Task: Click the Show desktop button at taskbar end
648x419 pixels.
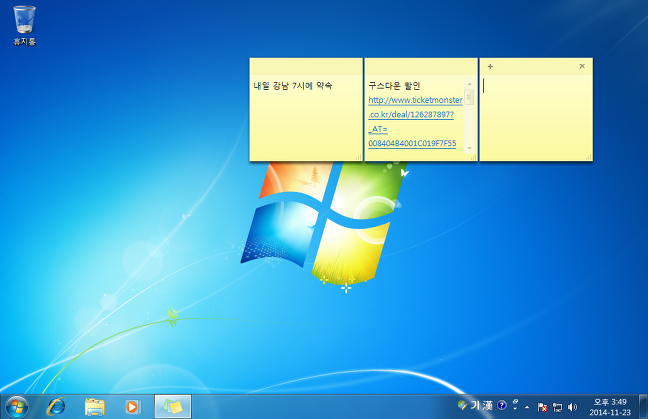Action: [x=643, y=407]
